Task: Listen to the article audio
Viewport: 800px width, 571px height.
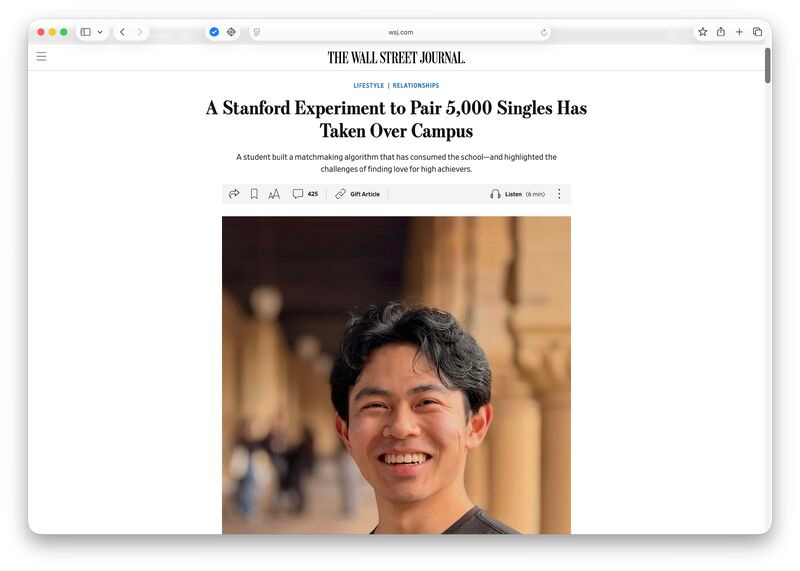Action: click(x=517, y=194)
